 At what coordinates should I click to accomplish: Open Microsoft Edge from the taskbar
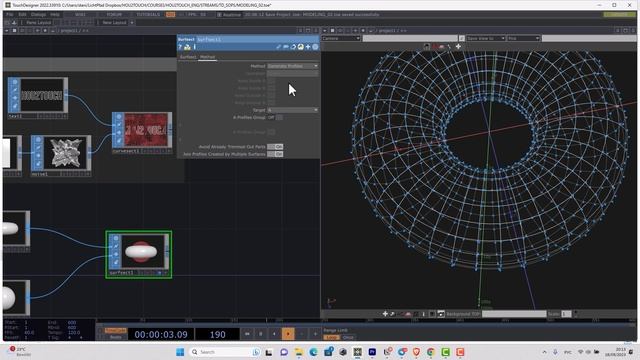[x=313, y=352]
